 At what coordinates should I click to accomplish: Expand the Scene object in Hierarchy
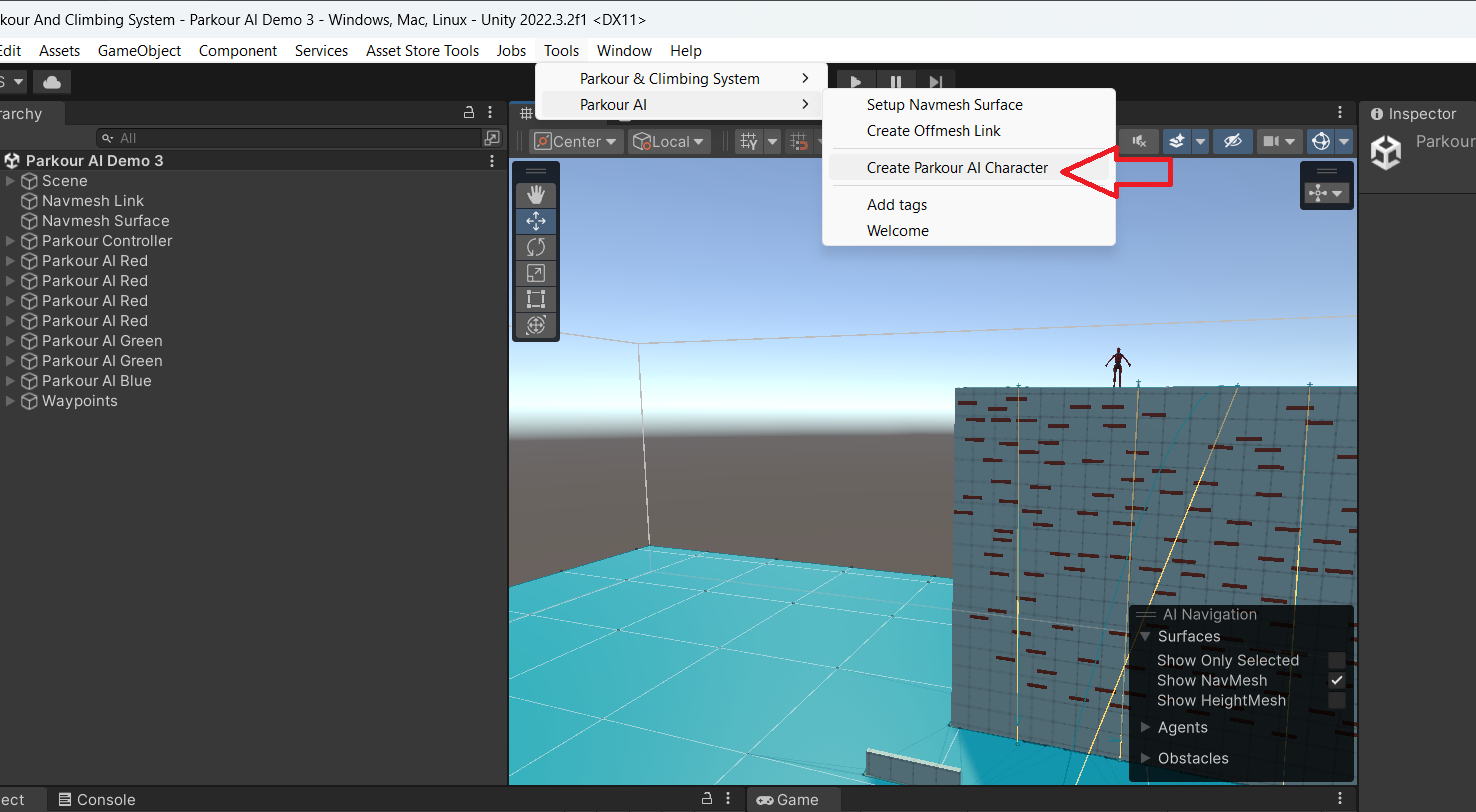[10, 181]
